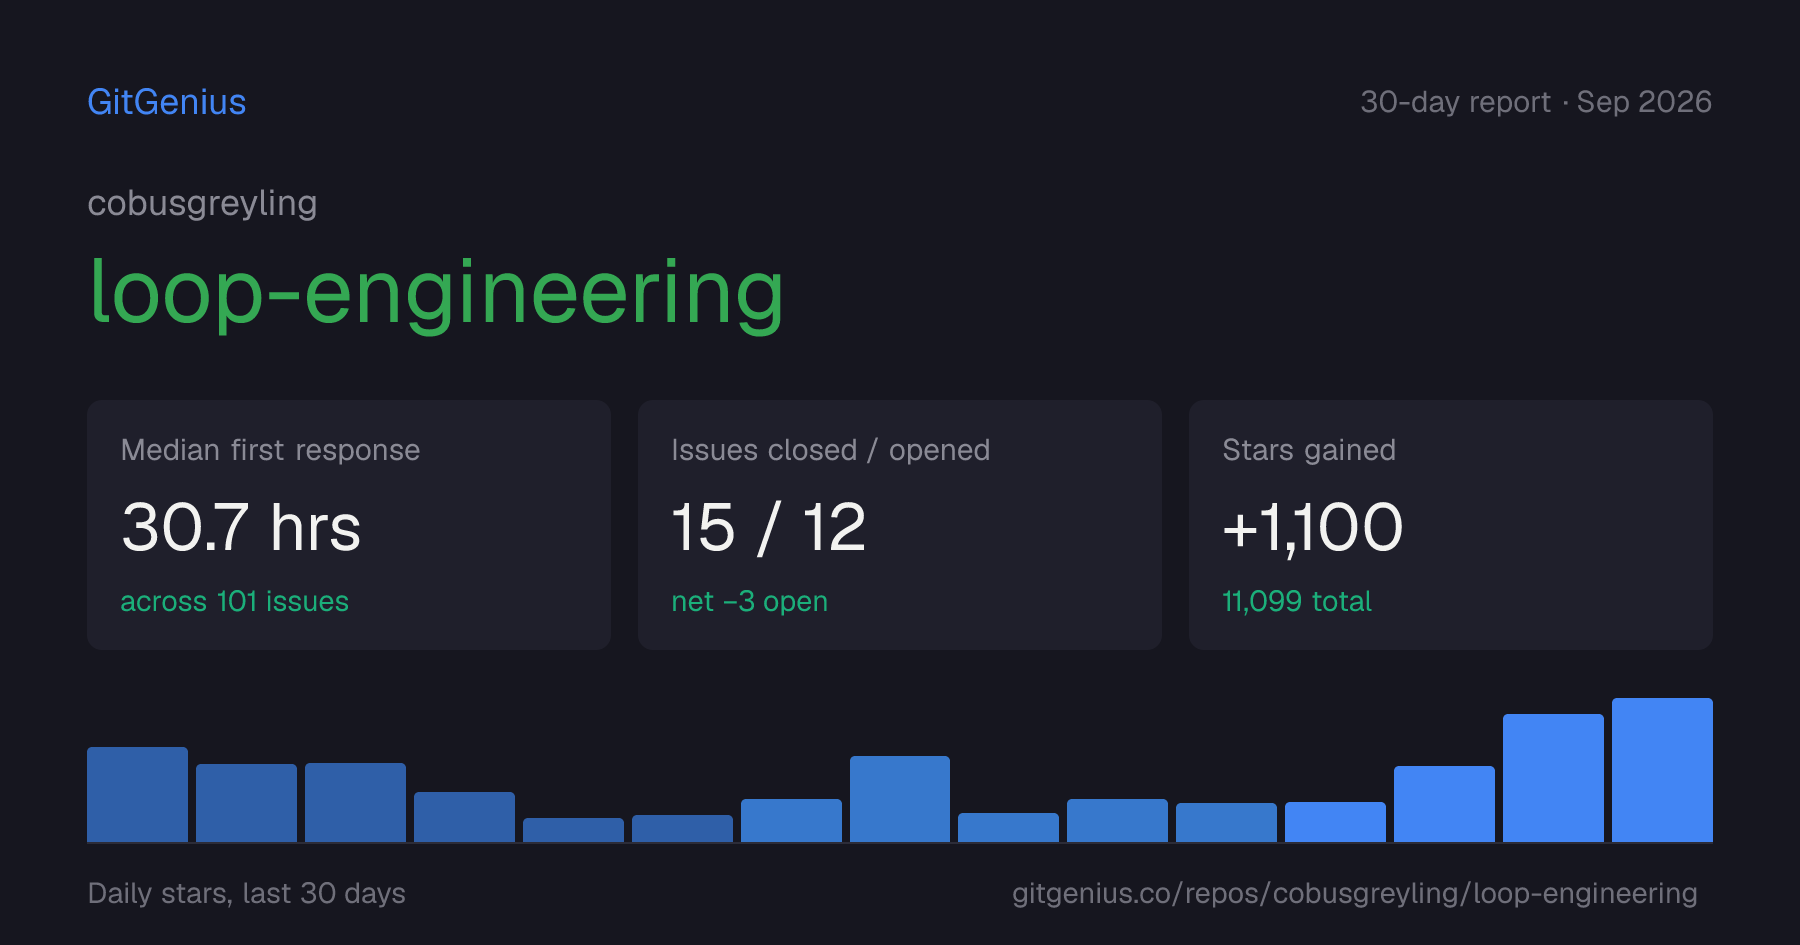Select the +1,100 stars value
This screenshot has width=1800, height=945.
click(1313, 528)
